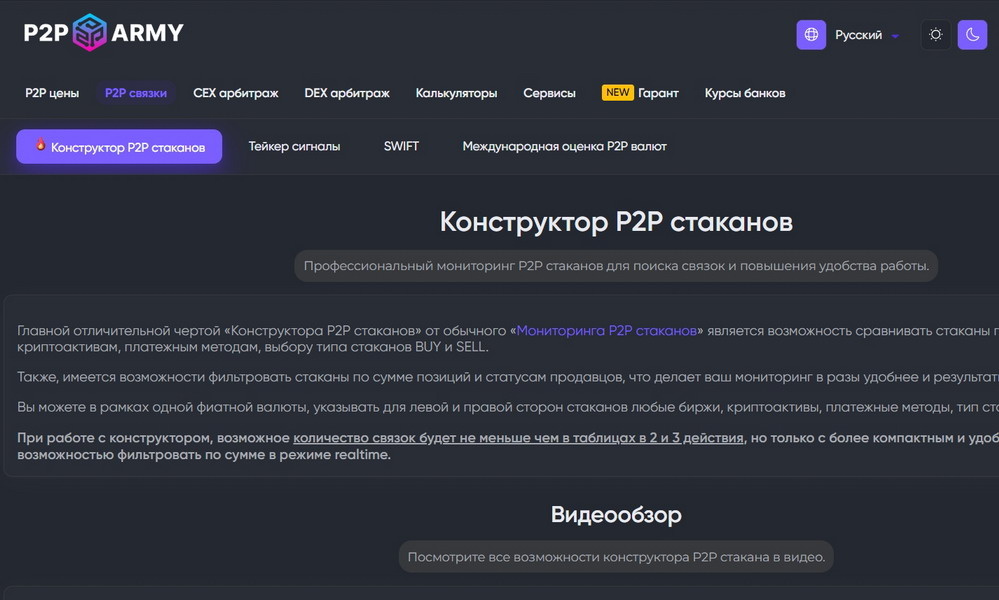Viewport: 999px width, 600px height.
Task: Select the SWIFT tab
Action: point(401,146)
